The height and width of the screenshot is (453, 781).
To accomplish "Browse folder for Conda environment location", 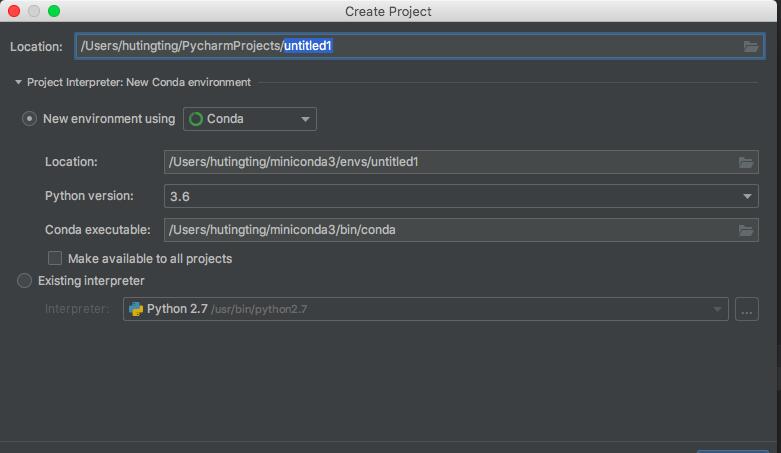I will pos(746,162).
